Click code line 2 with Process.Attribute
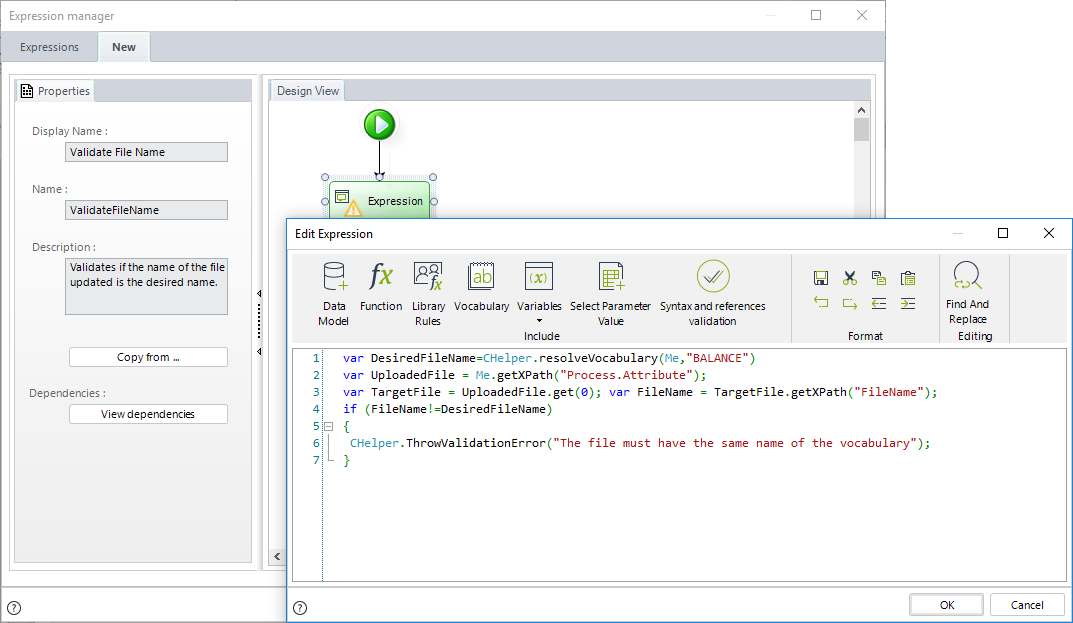The image size is (1073, 623). (x=524, y=375)
